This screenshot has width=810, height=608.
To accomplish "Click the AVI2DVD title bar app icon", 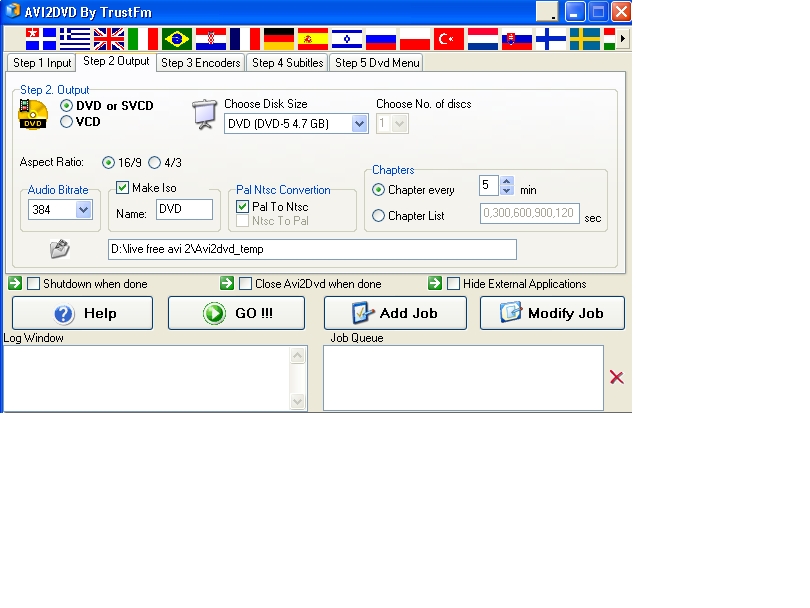I will (12, 11).
